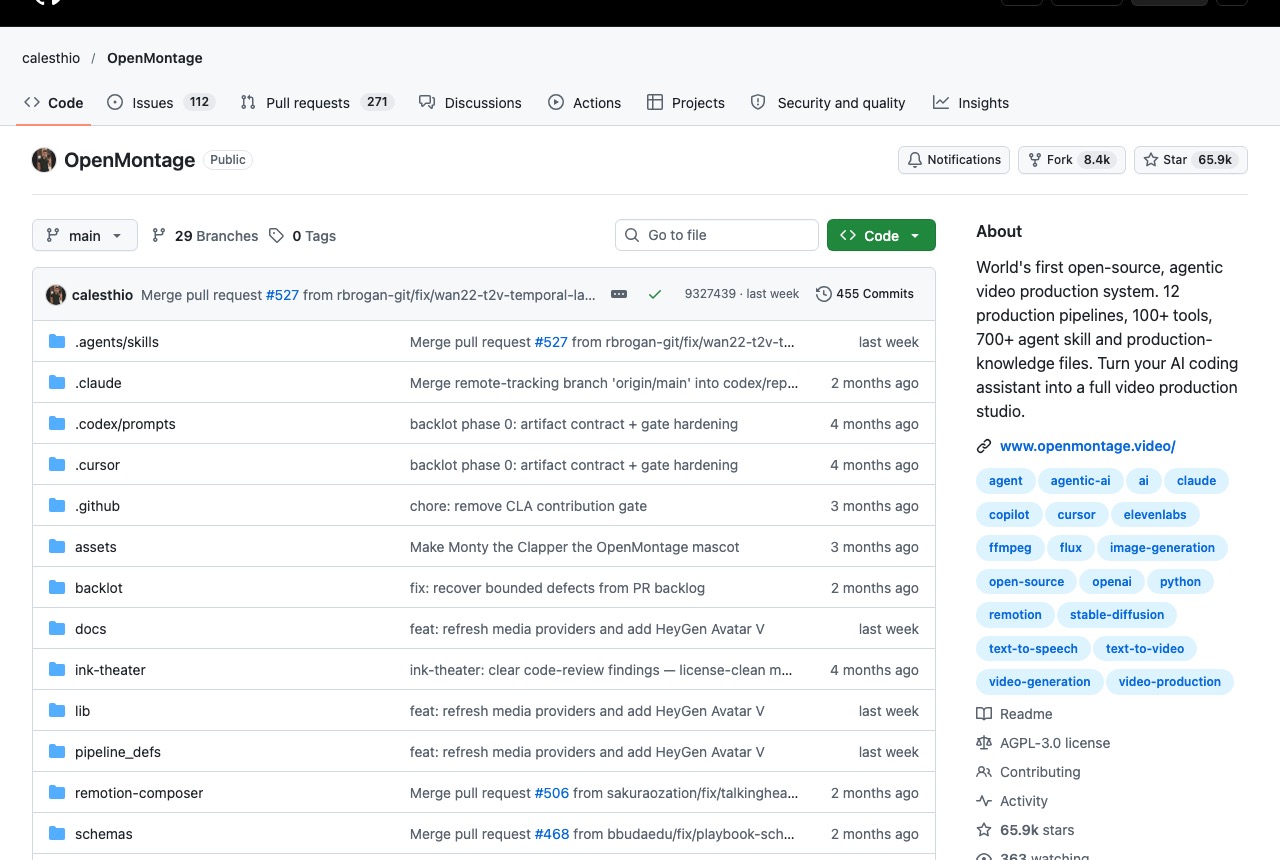Click the star icon beside 65.9k stars

click(x=984, y=830)
